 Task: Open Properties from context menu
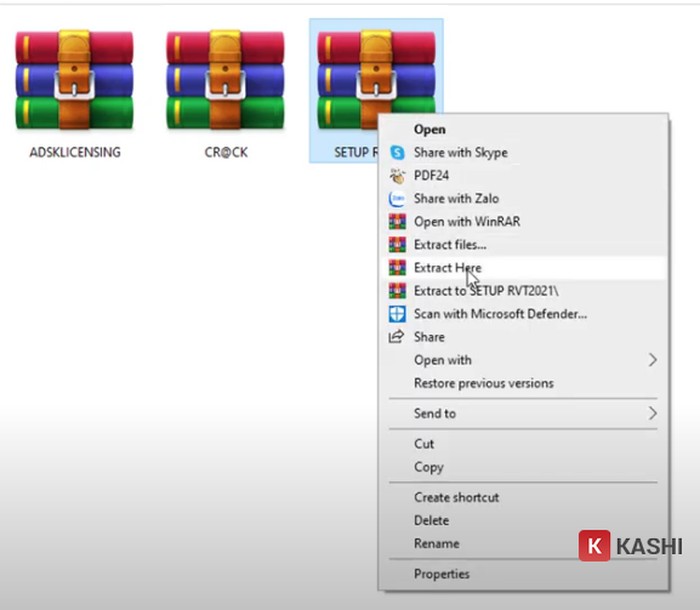tap(441, 574)
